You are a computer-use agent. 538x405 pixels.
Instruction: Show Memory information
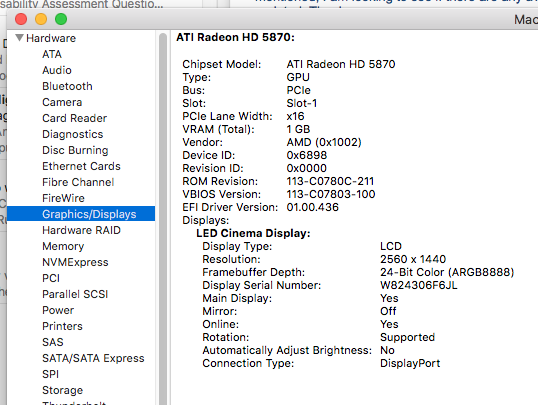(63, 246)
